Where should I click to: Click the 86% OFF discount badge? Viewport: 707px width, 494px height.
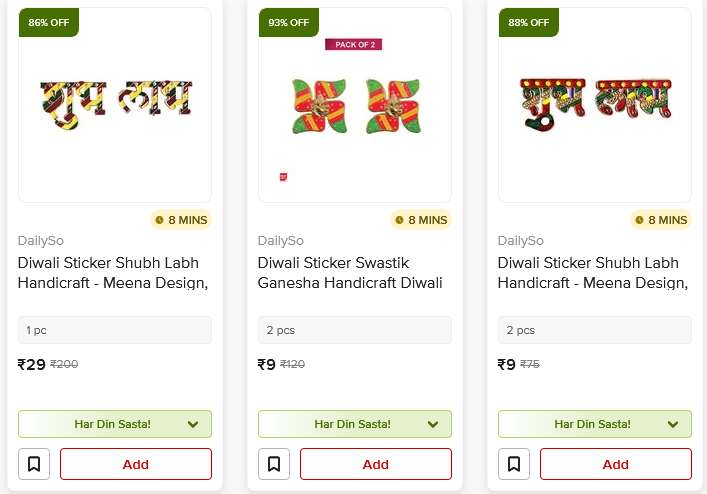click(x=47, y=22)
